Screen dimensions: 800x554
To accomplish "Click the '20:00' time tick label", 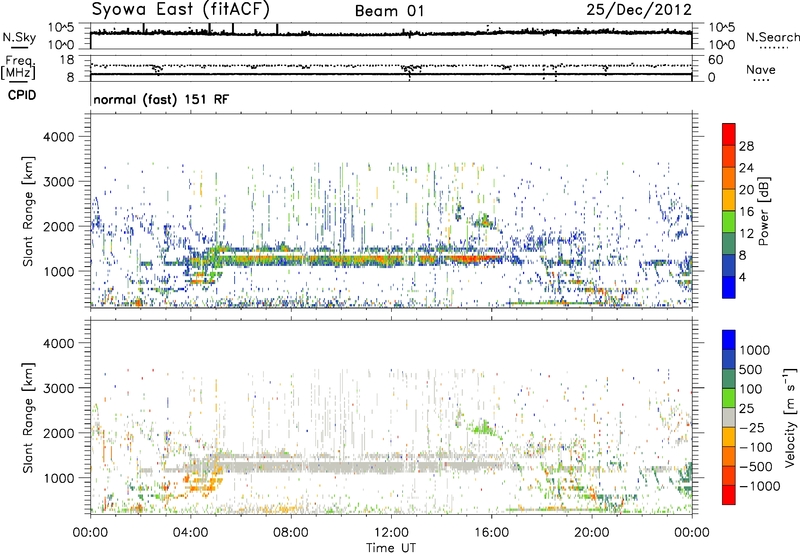I will (x=592, y=533).
